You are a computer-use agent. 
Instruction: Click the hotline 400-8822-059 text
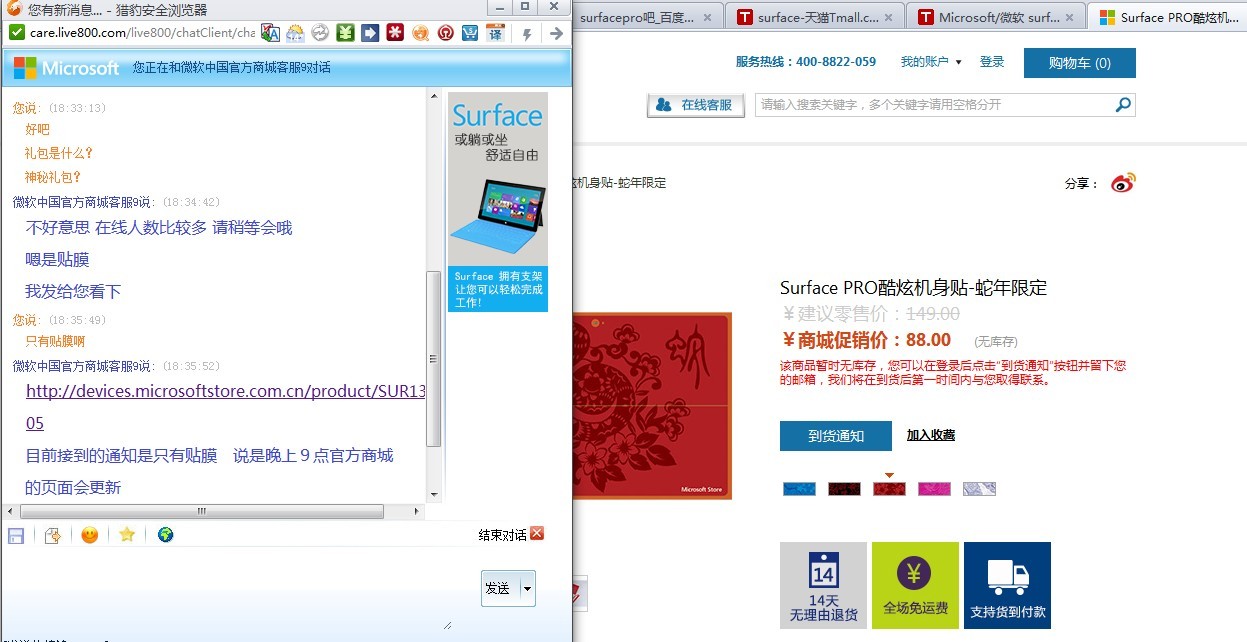[x=806, y=62]
